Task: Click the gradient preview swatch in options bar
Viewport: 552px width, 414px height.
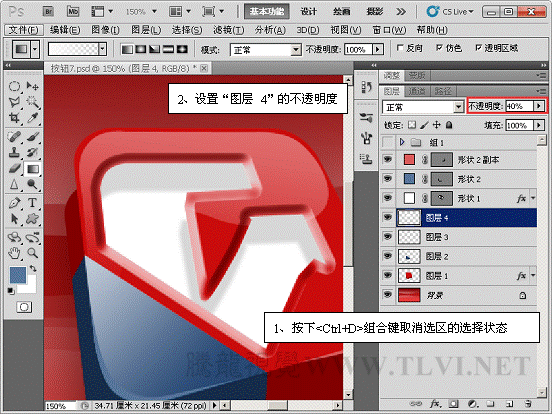Action: pos(73,49)
